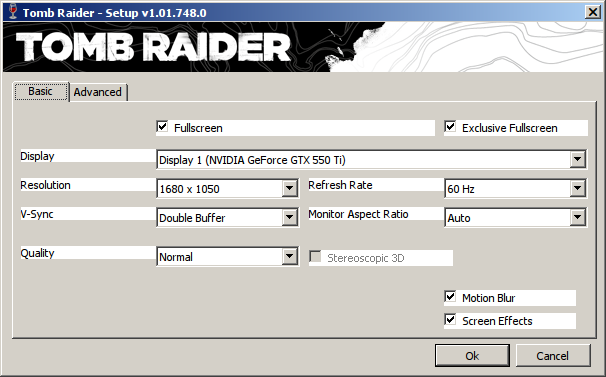The width and height of the screenshot is (606, 377).
Task: Click the Monitor Aspect Ratio label
Action: 358,214
